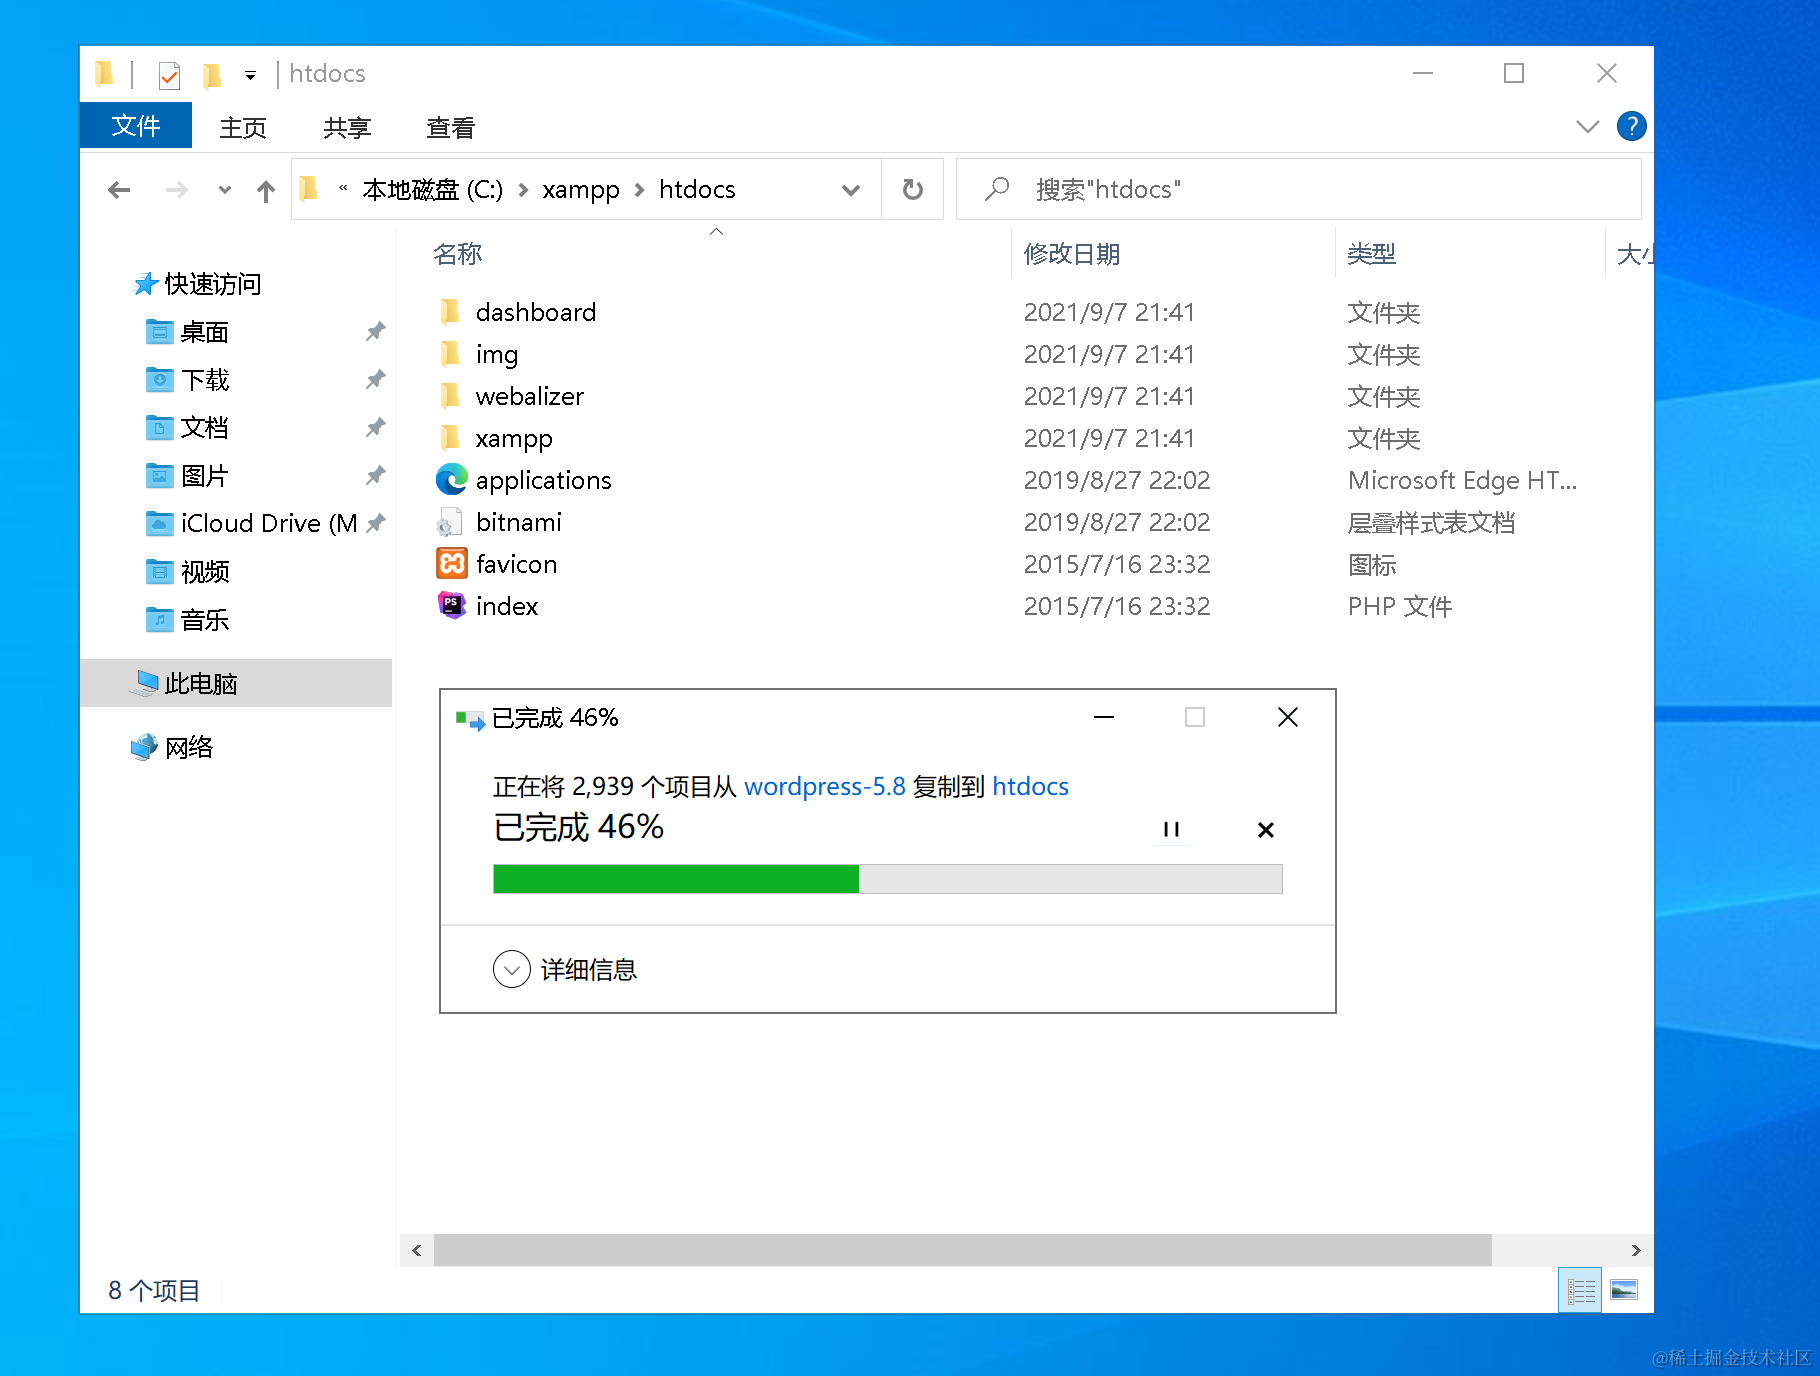Viewport: 1820px width, 1376px height.
Task: Cancel the copy operation with X
Action: [x=1265, y=830]
